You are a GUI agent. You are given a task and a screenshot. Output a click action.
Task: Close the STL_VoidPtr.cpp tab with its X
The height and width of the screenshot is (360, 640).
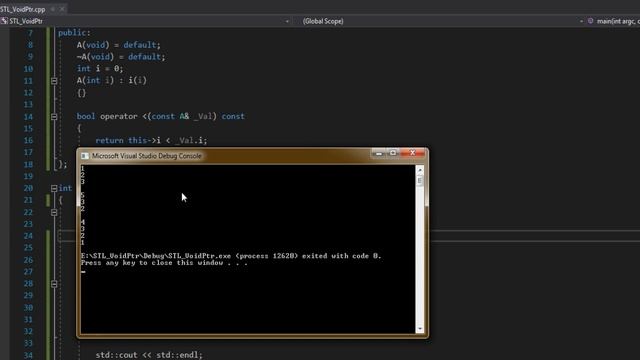click(x=62, y=9)
